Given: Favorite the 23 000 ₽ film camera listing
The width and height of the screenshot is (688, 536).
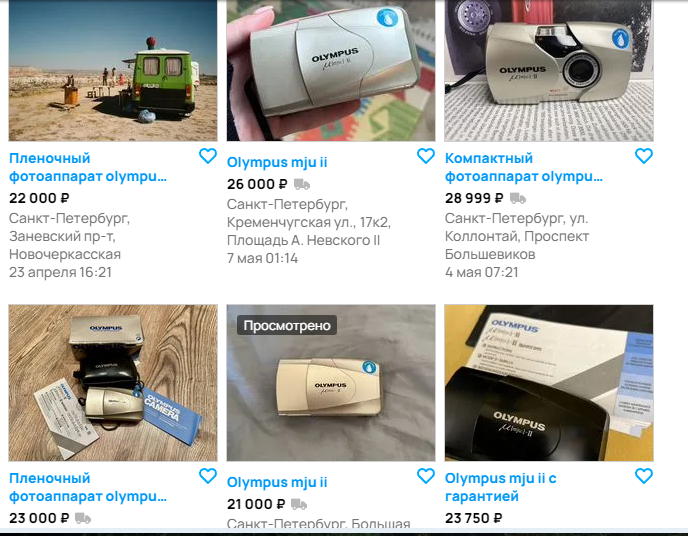Looking at the screenshot, I should 208,476.
